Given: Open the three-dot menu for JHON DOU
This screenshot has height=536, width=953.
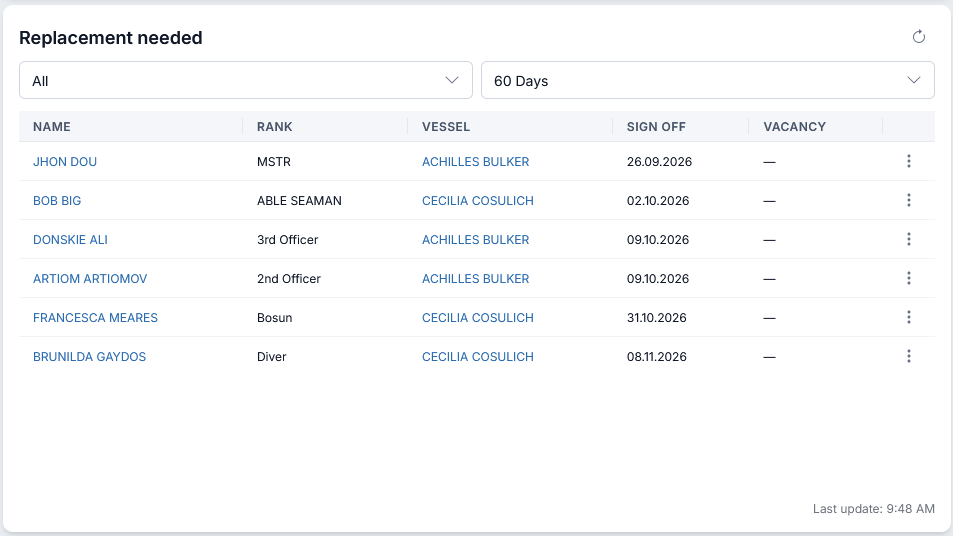Looking at the screenshot, I should click(909, 161).
